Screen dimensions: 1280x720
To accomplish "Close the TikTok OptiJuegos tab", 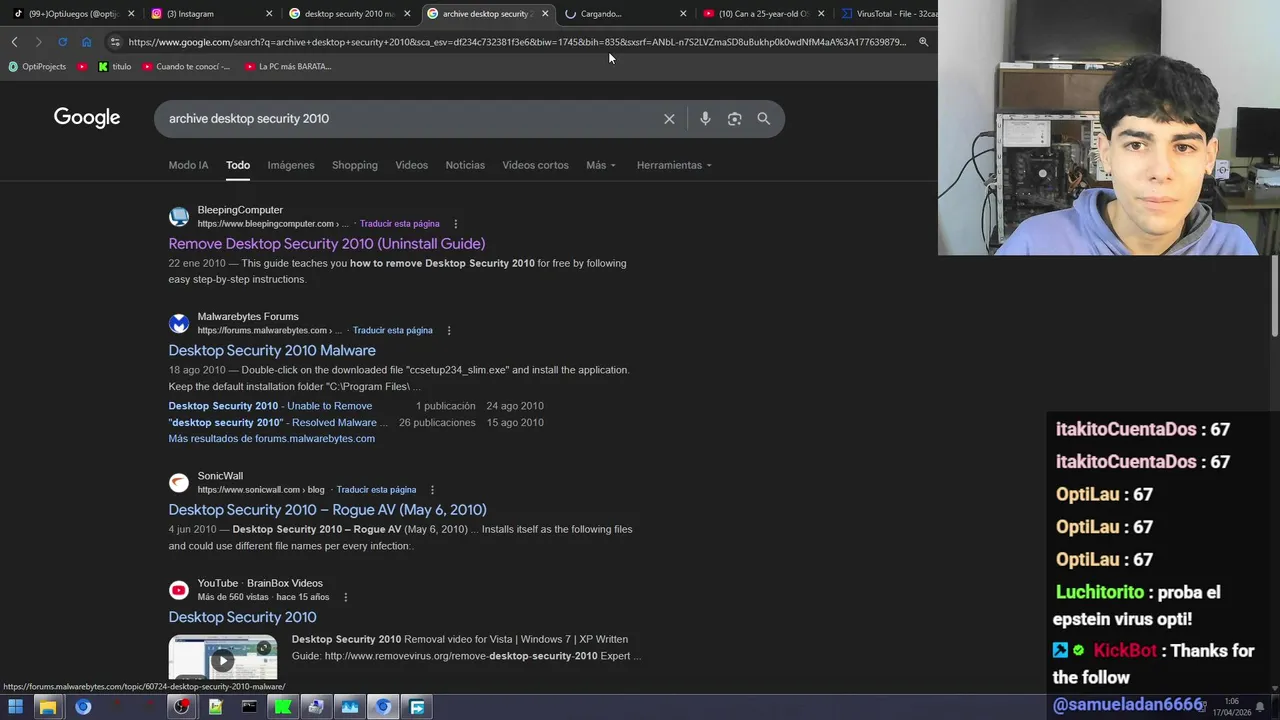I will click(x=131, y=14).
